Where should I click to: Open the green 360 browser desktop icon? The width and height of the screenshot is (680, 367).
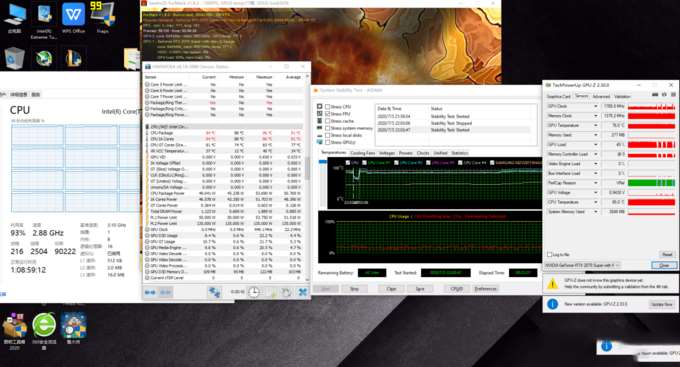pyautogui.click(x=44, y=325)
